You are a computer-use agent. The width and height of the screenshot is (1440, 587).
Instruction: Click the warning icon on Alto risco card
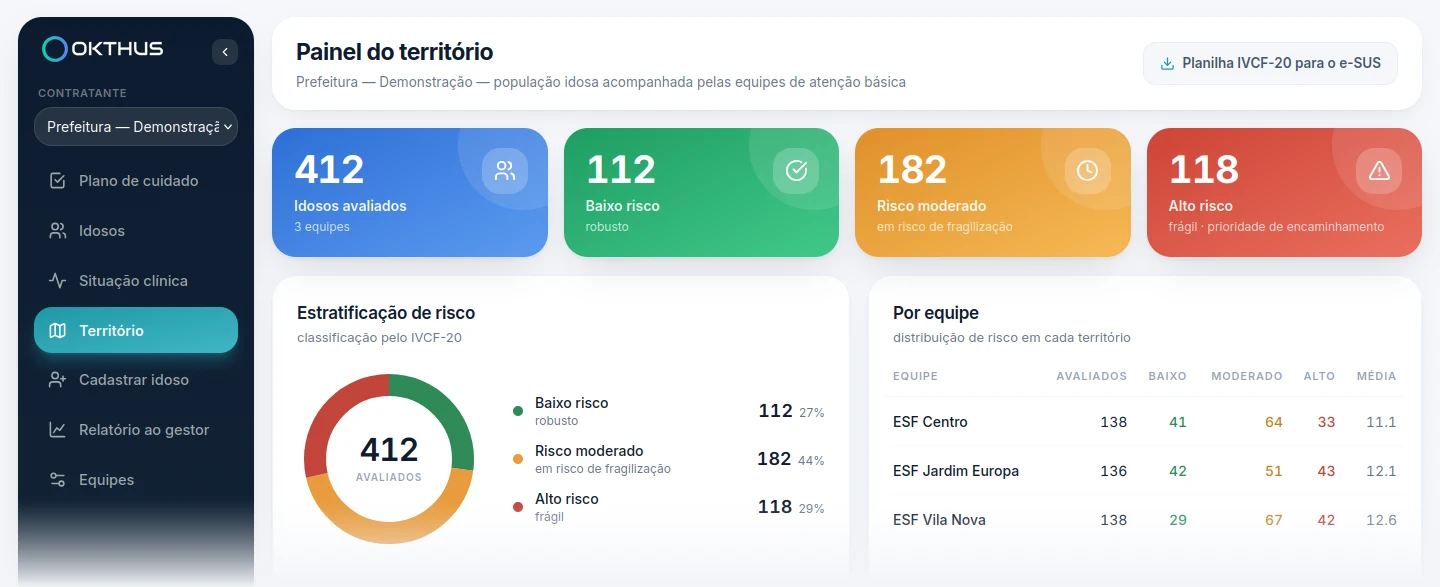(x=1379, y=171)
